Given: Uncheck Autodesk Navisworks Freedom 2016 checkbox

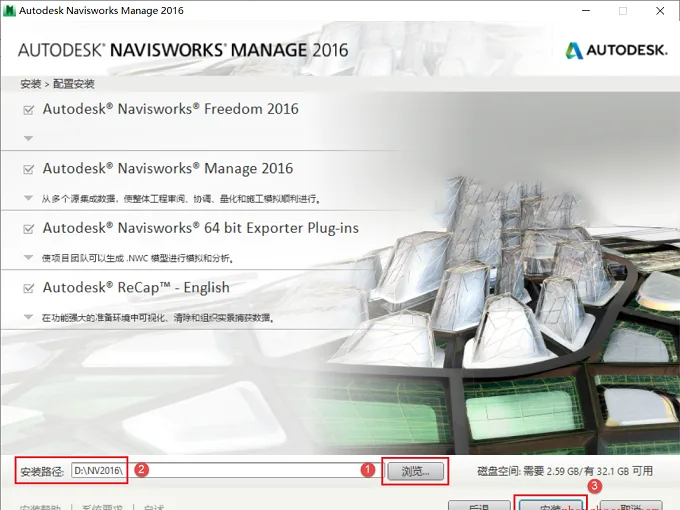Looking at the screenshot, I should coord(29,110).
